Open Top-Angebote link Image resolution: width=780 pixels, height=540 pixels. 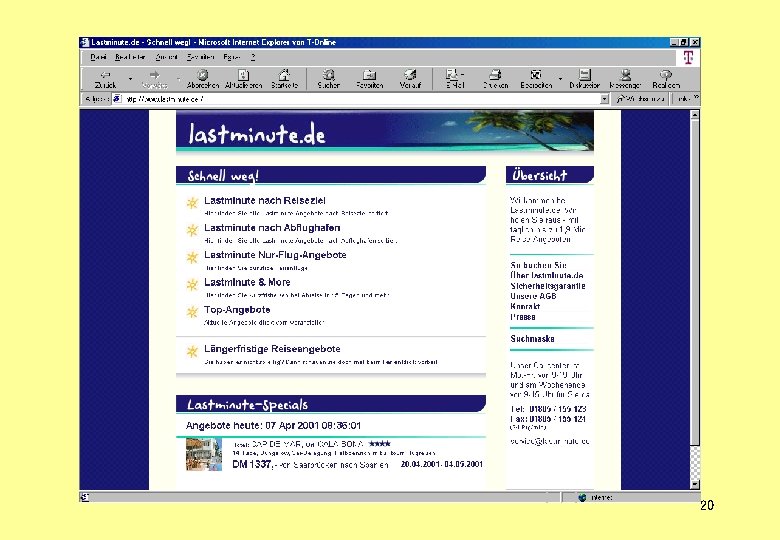237,309
